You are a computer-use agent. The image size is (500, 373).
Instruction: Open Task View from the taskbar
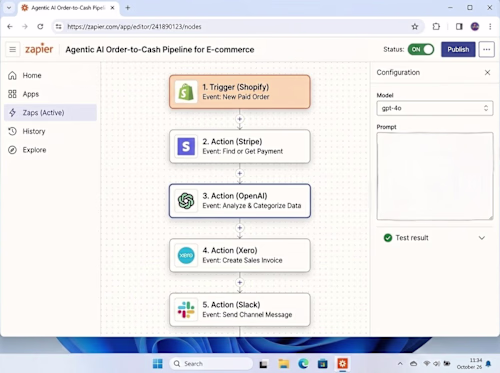pos(264,364)
